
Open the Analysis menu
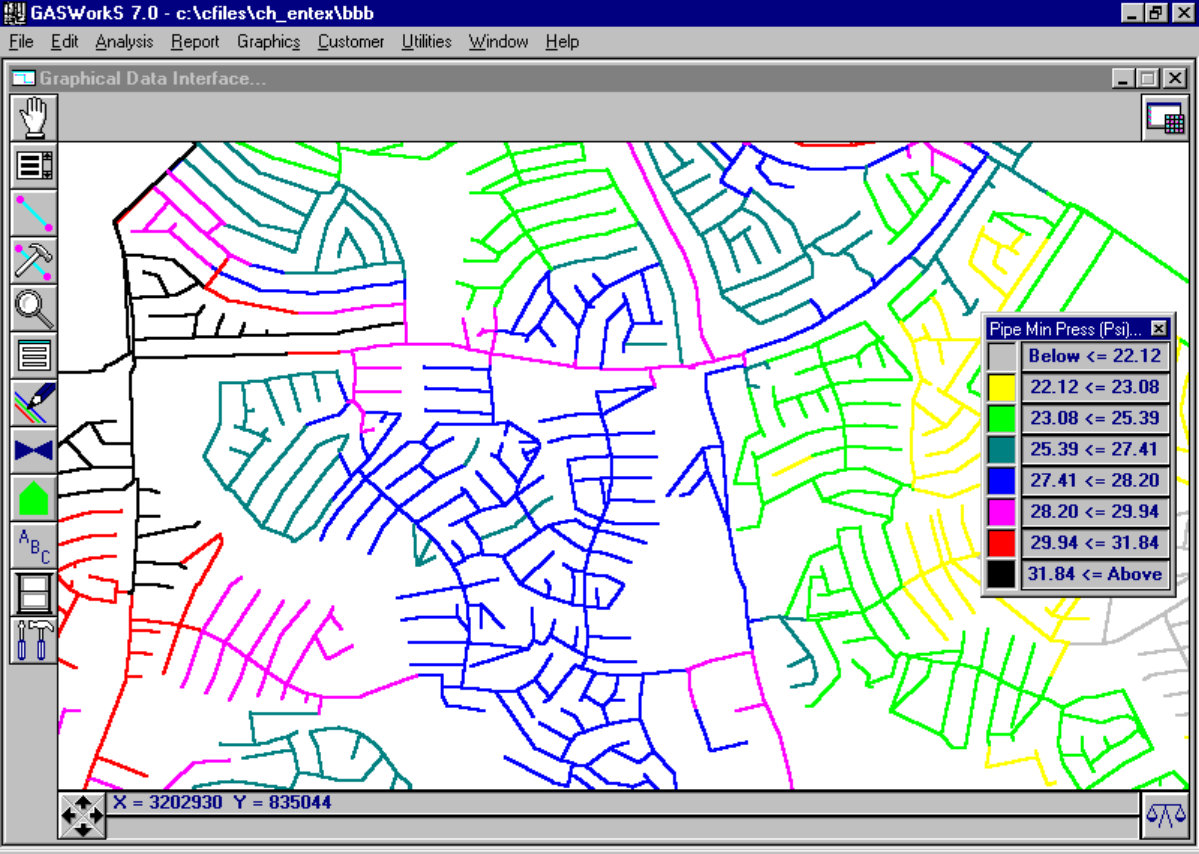click(124, 42)
